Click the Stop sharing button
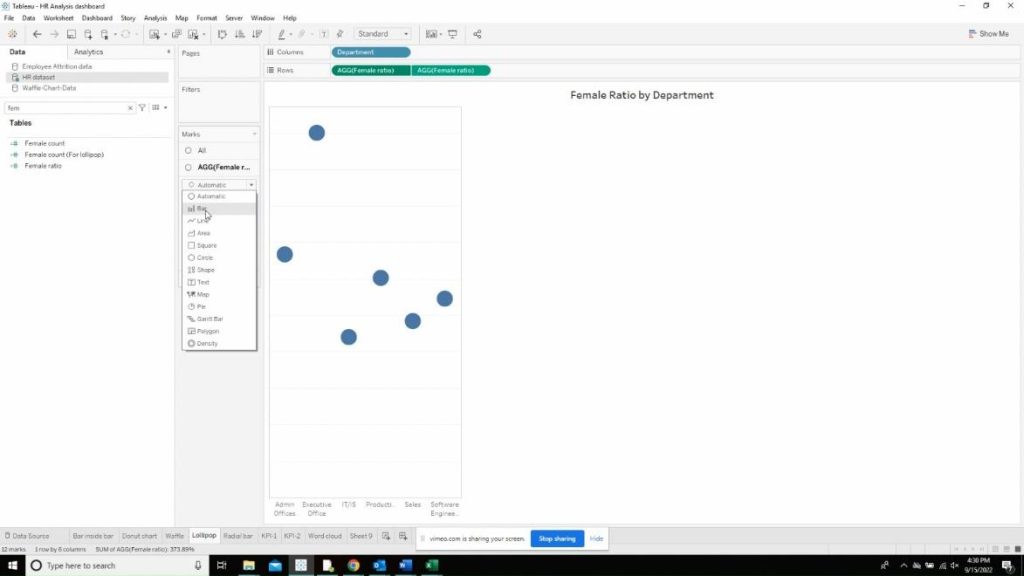This screenshot has height=576, width=1024. pos(557,538)
